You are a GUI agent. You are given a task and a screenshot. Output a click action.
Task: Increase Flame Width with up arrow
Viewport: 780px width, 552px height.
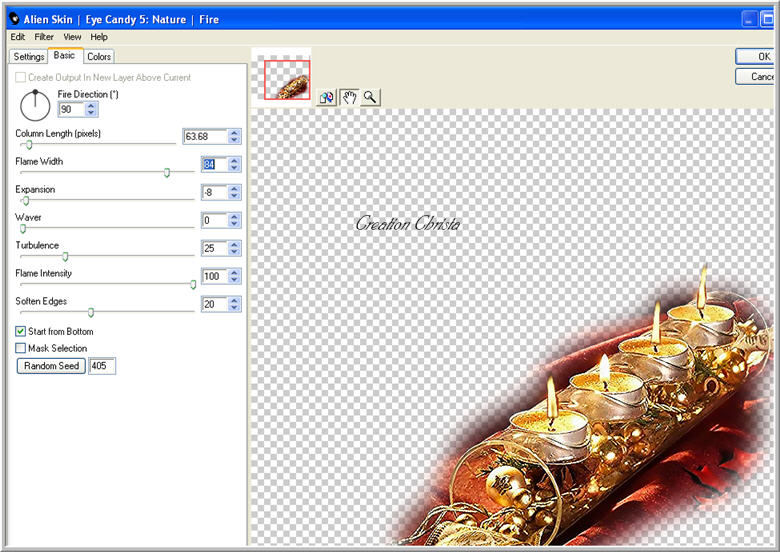234,161
